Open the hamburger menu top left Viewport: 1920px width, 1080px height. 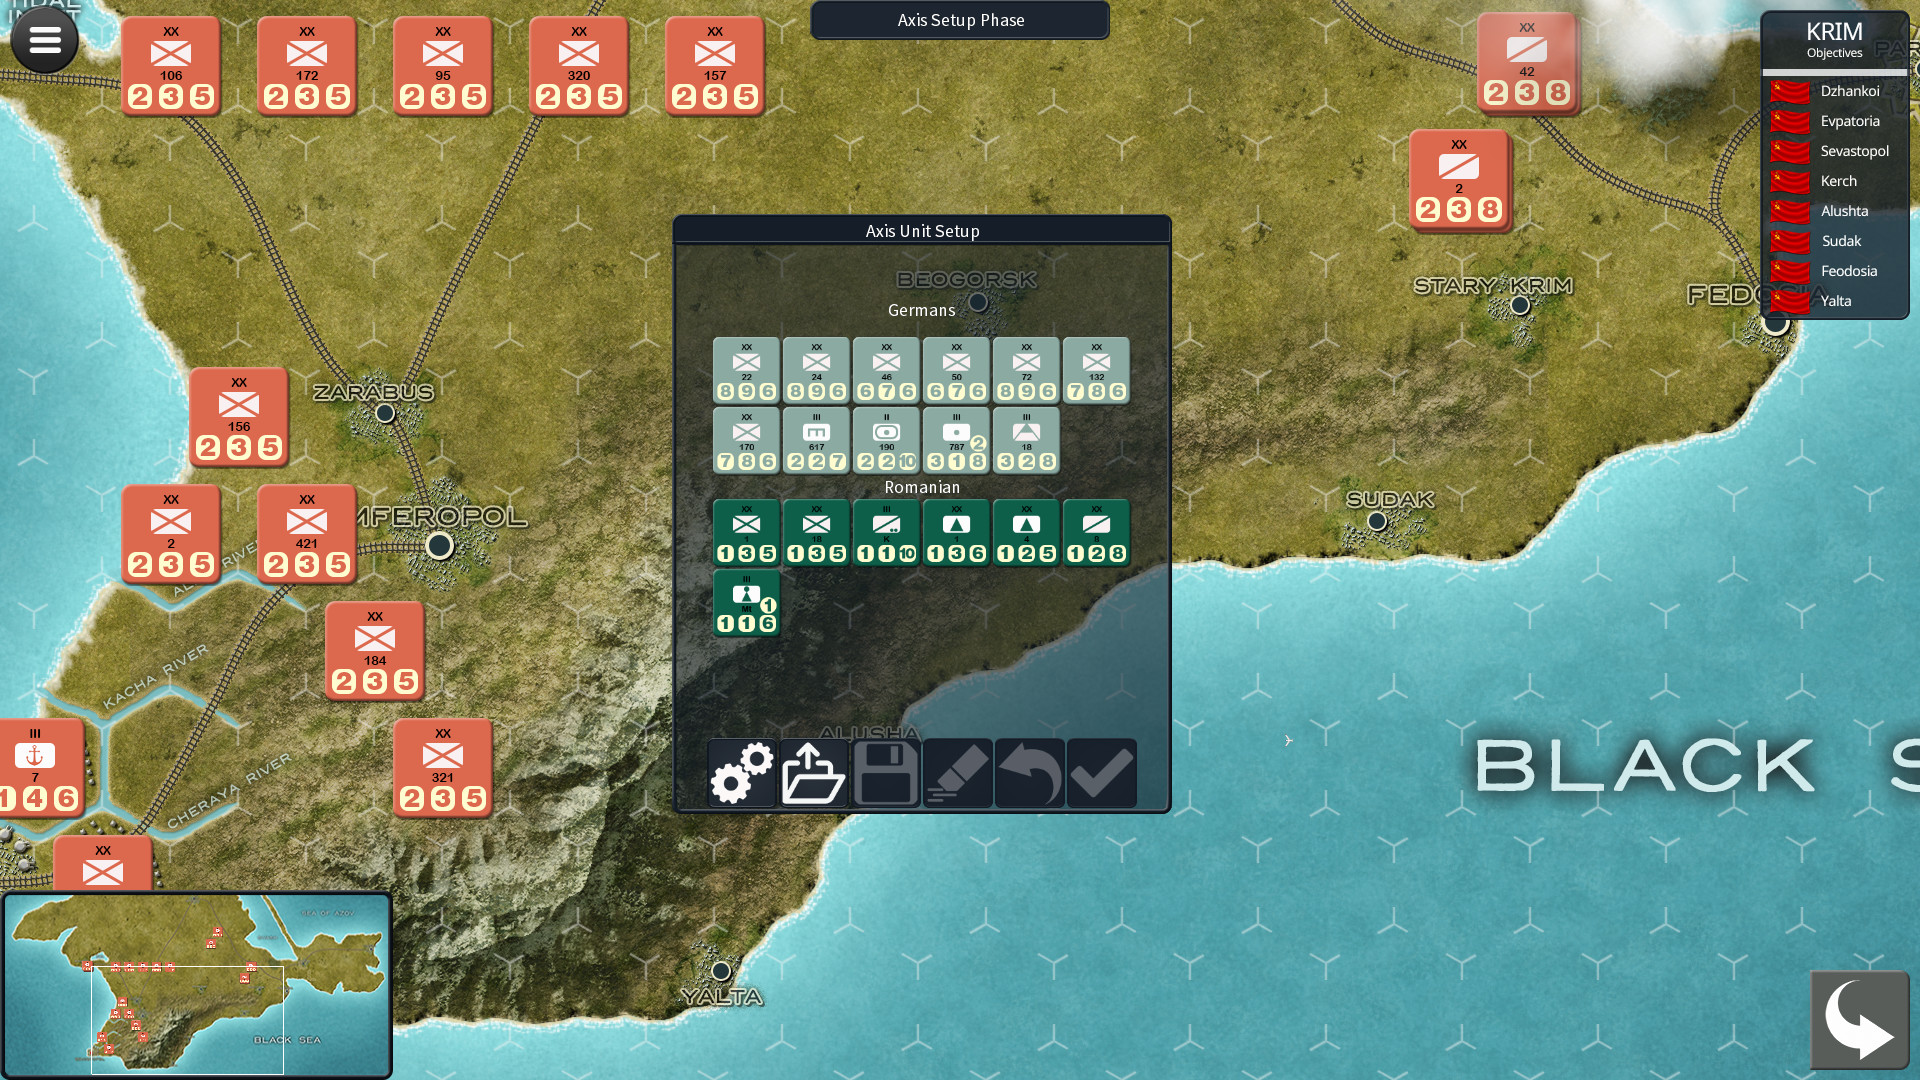tap(42, 40)
